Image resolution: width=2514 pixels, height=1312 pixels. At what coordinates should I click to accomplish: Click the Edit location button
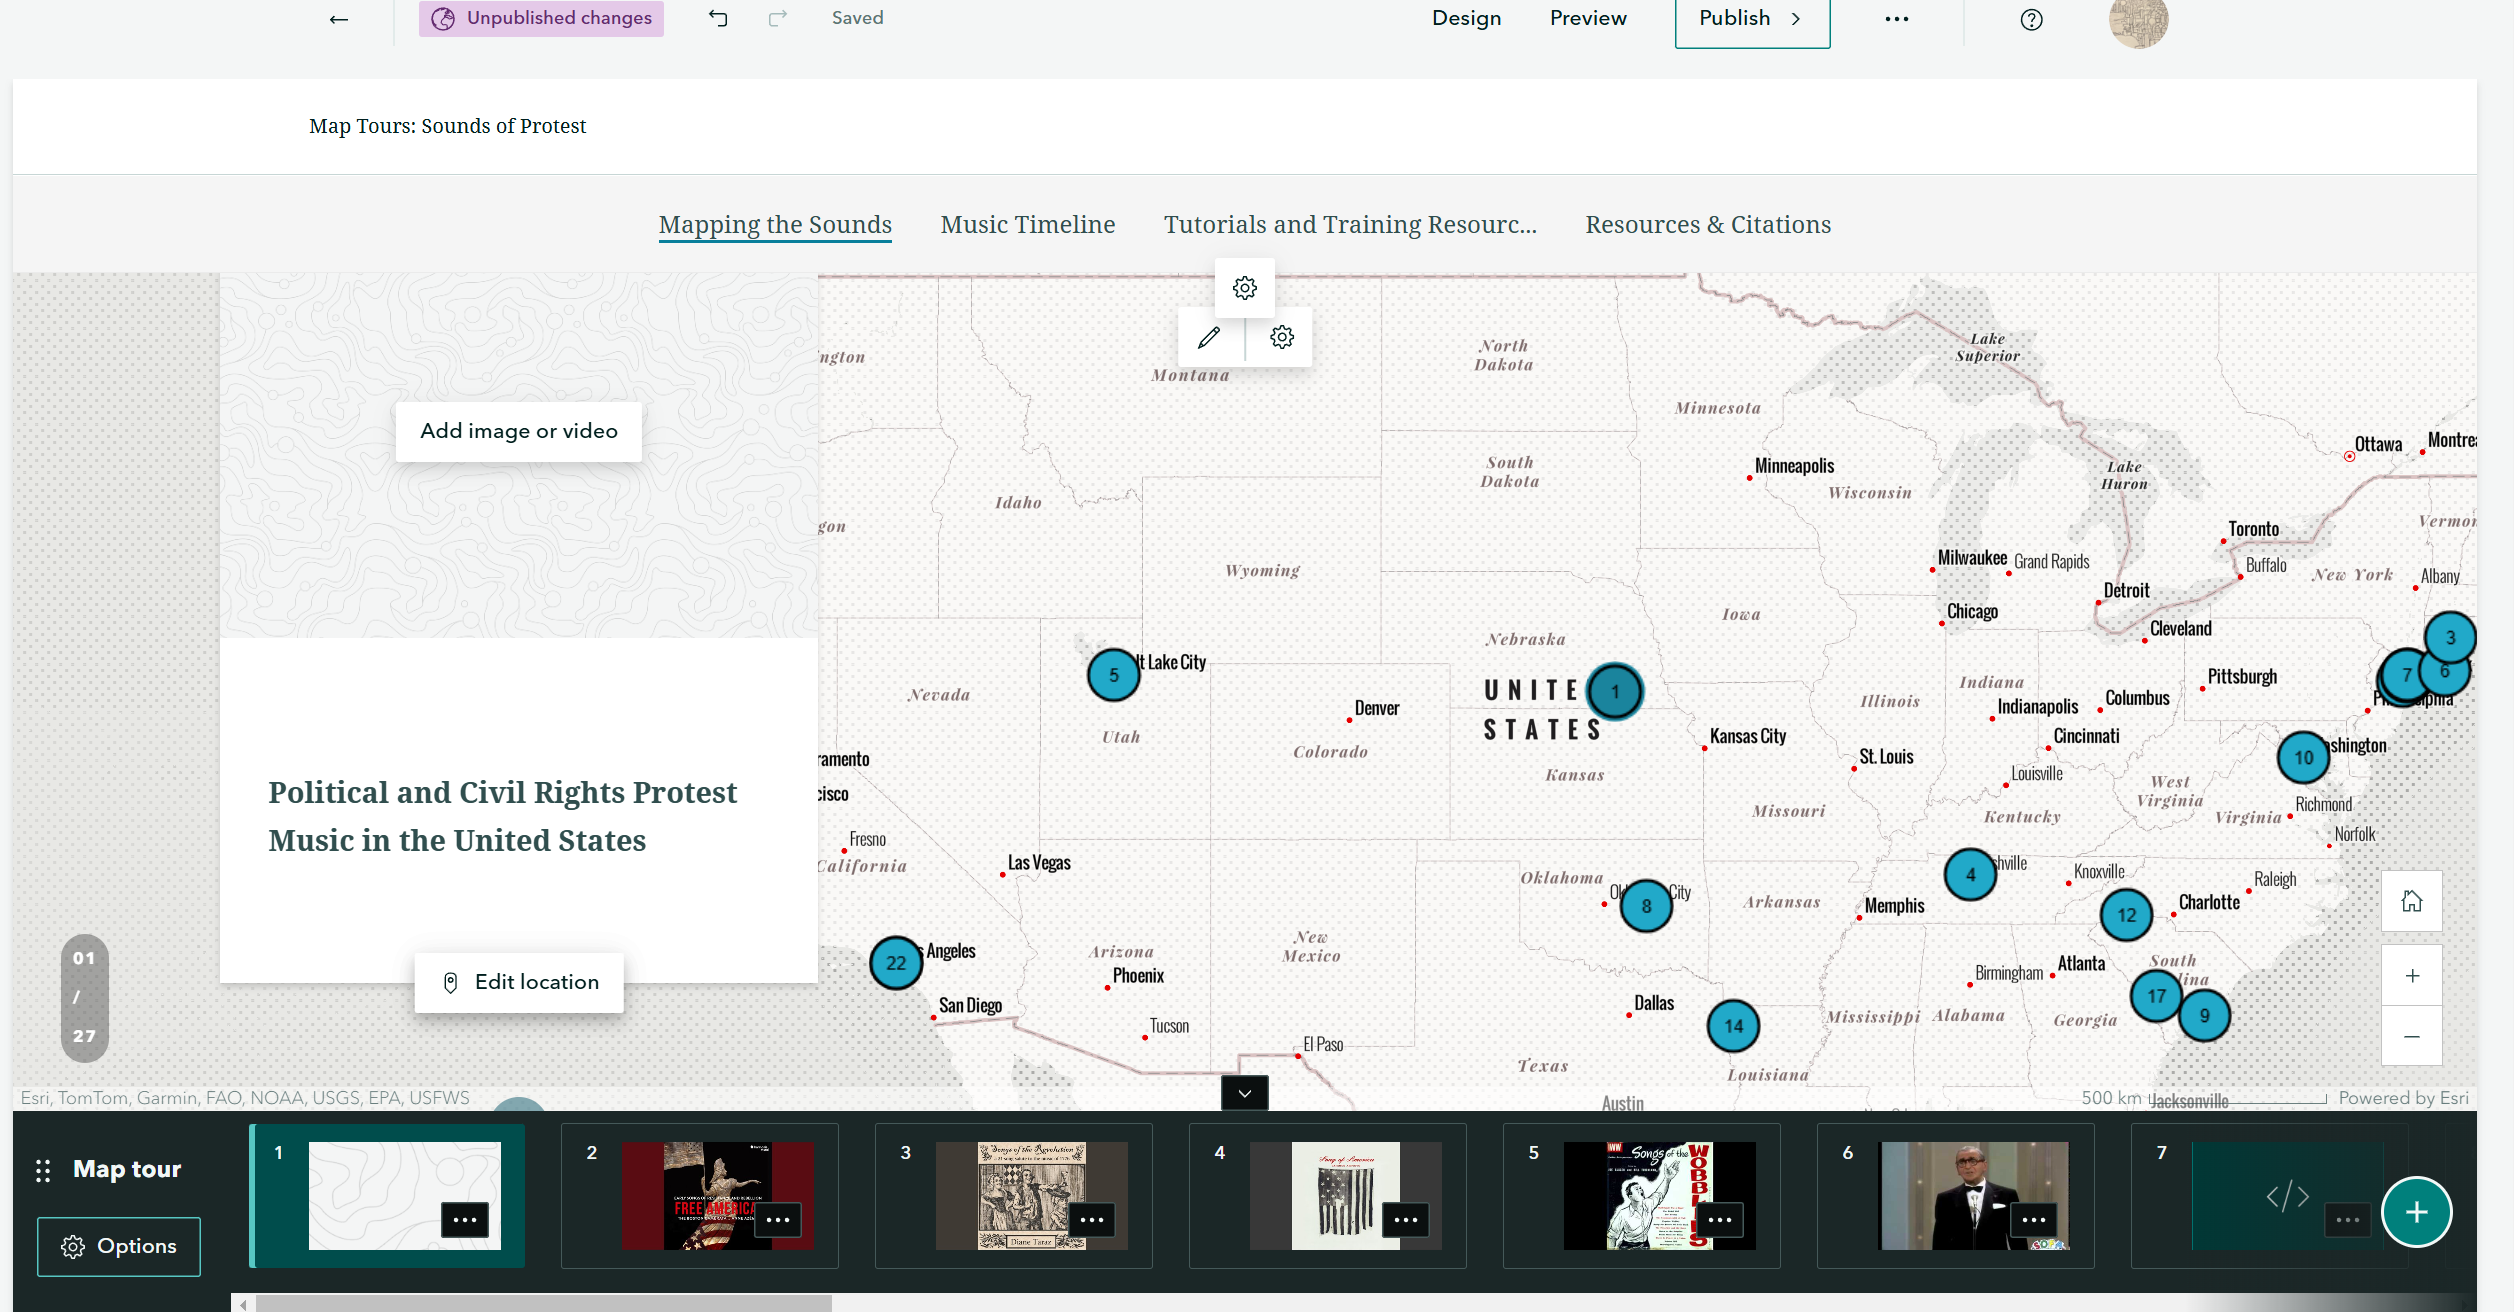click(x=519, y=982)
